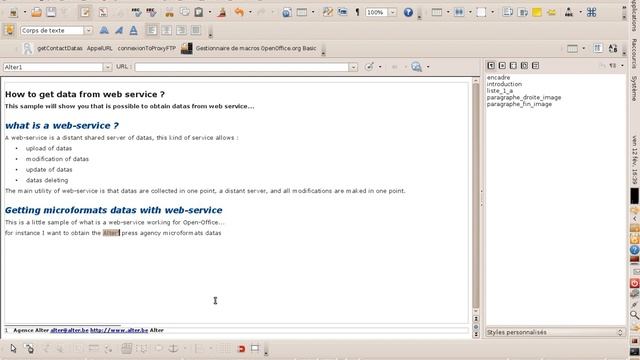Click the anchor icon in the bottom toolbar

(x=173, y=349)
